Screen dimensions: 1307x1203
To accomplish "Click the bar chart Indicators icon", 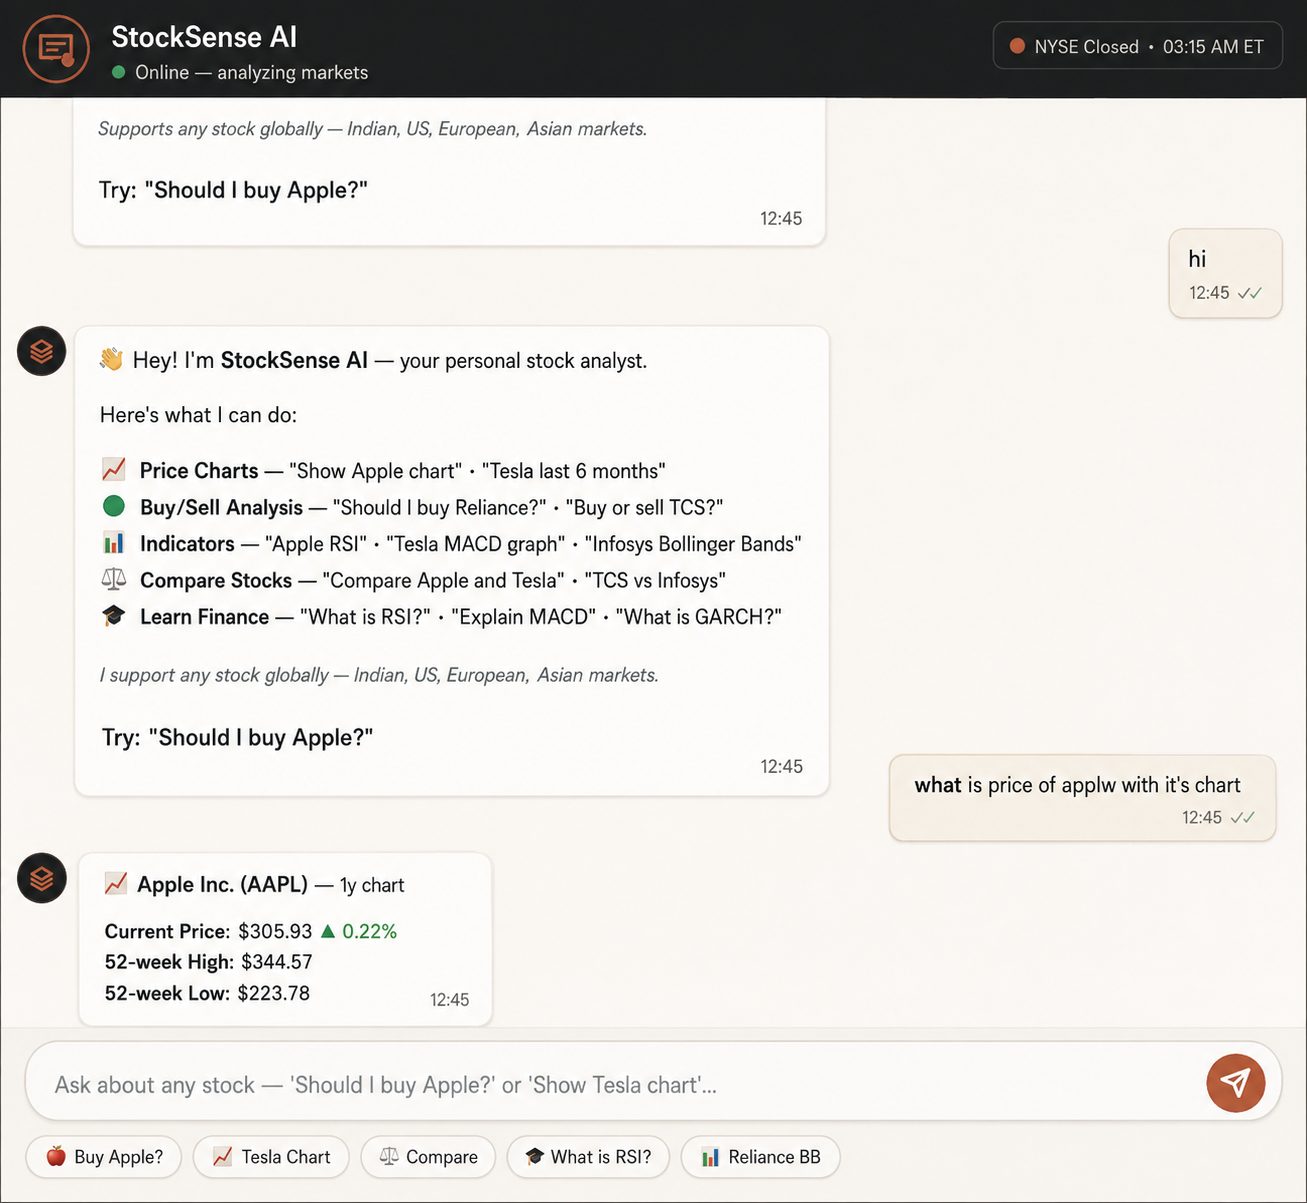I will coord(114,543).
